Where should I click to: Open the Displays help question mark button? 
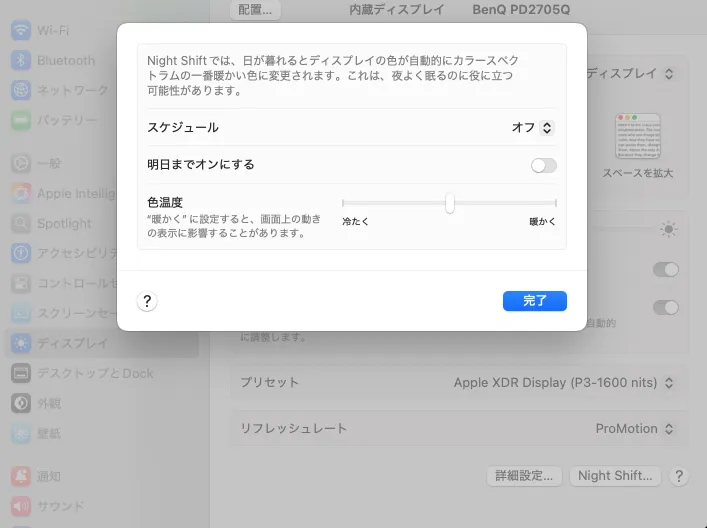pyautogui.click(x=679, y=476)
